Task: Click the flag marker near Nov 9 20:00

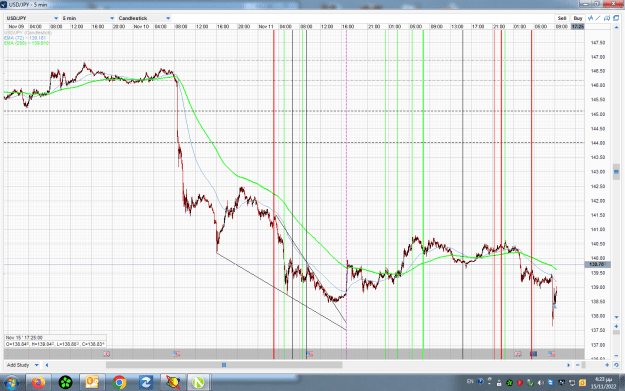Action: point(106,354)
